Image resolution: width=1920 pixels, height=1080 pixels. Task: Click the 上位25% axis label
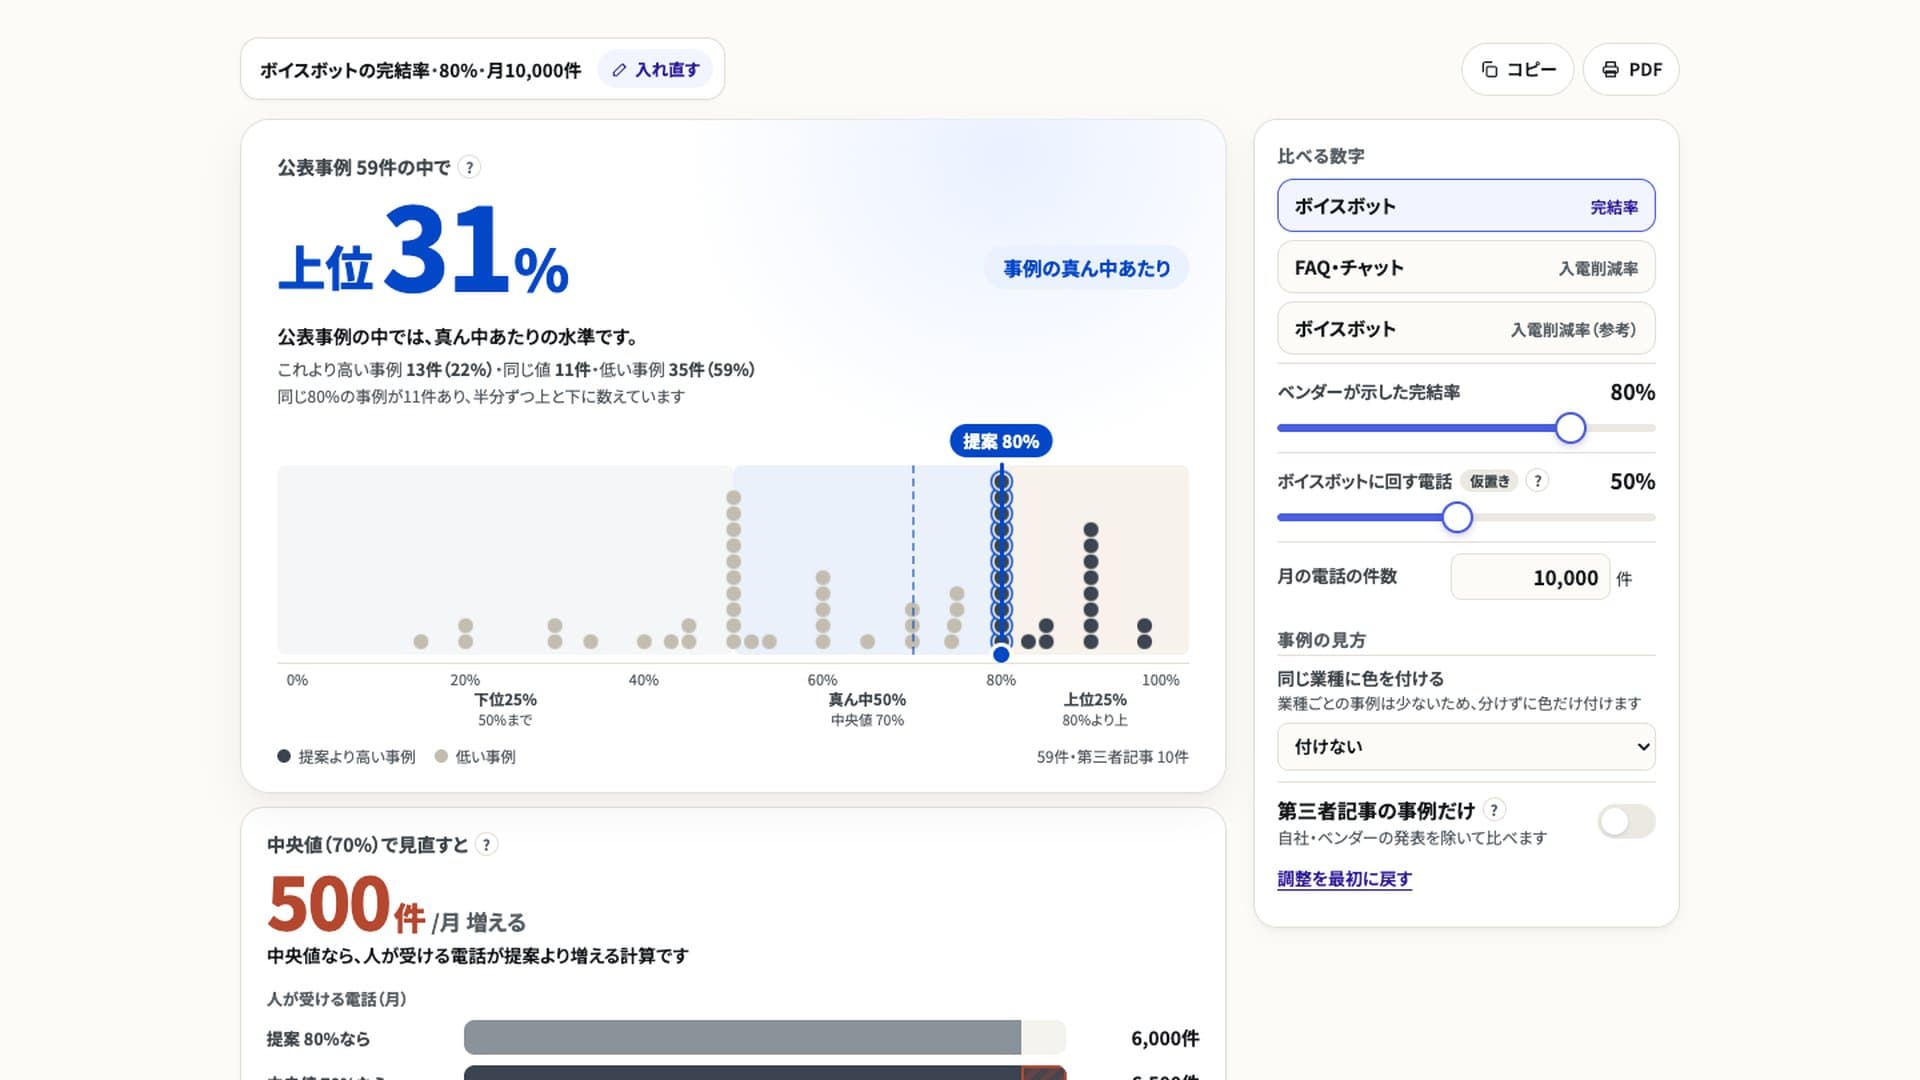[x=1095, y=700]
